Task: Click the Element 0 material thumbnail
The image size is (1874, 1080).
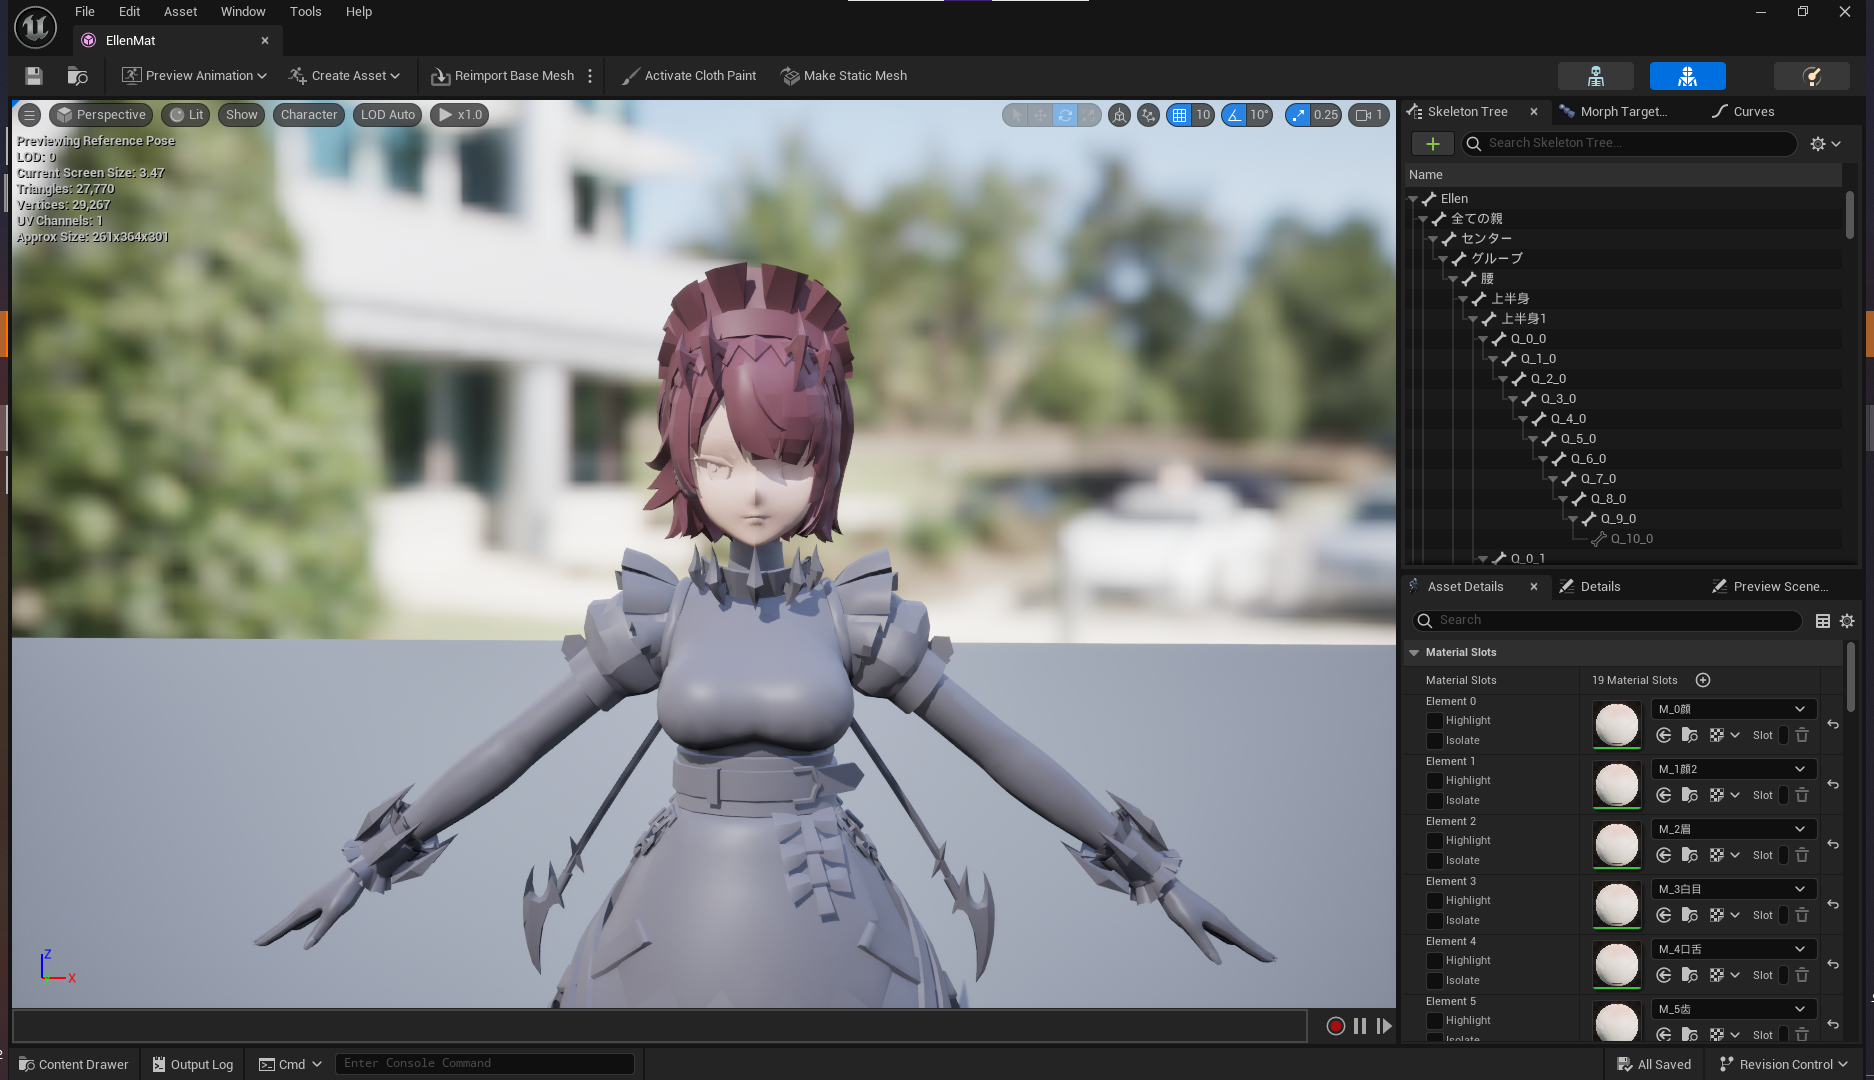Action: coord(1617,724)
